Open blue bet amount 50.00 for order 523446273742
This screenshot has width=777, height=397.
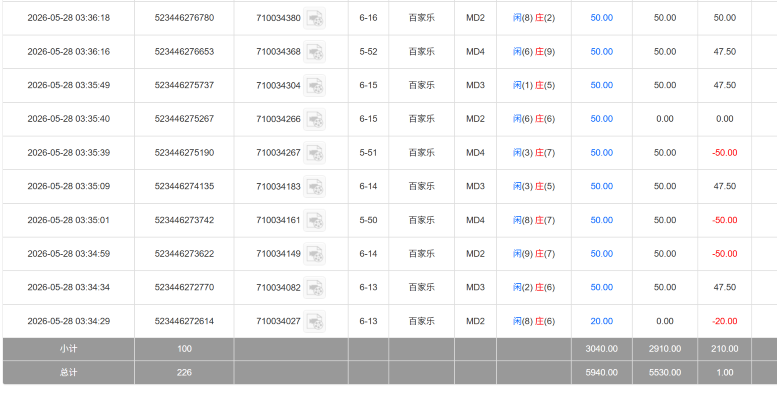click(x=602, y=220)
